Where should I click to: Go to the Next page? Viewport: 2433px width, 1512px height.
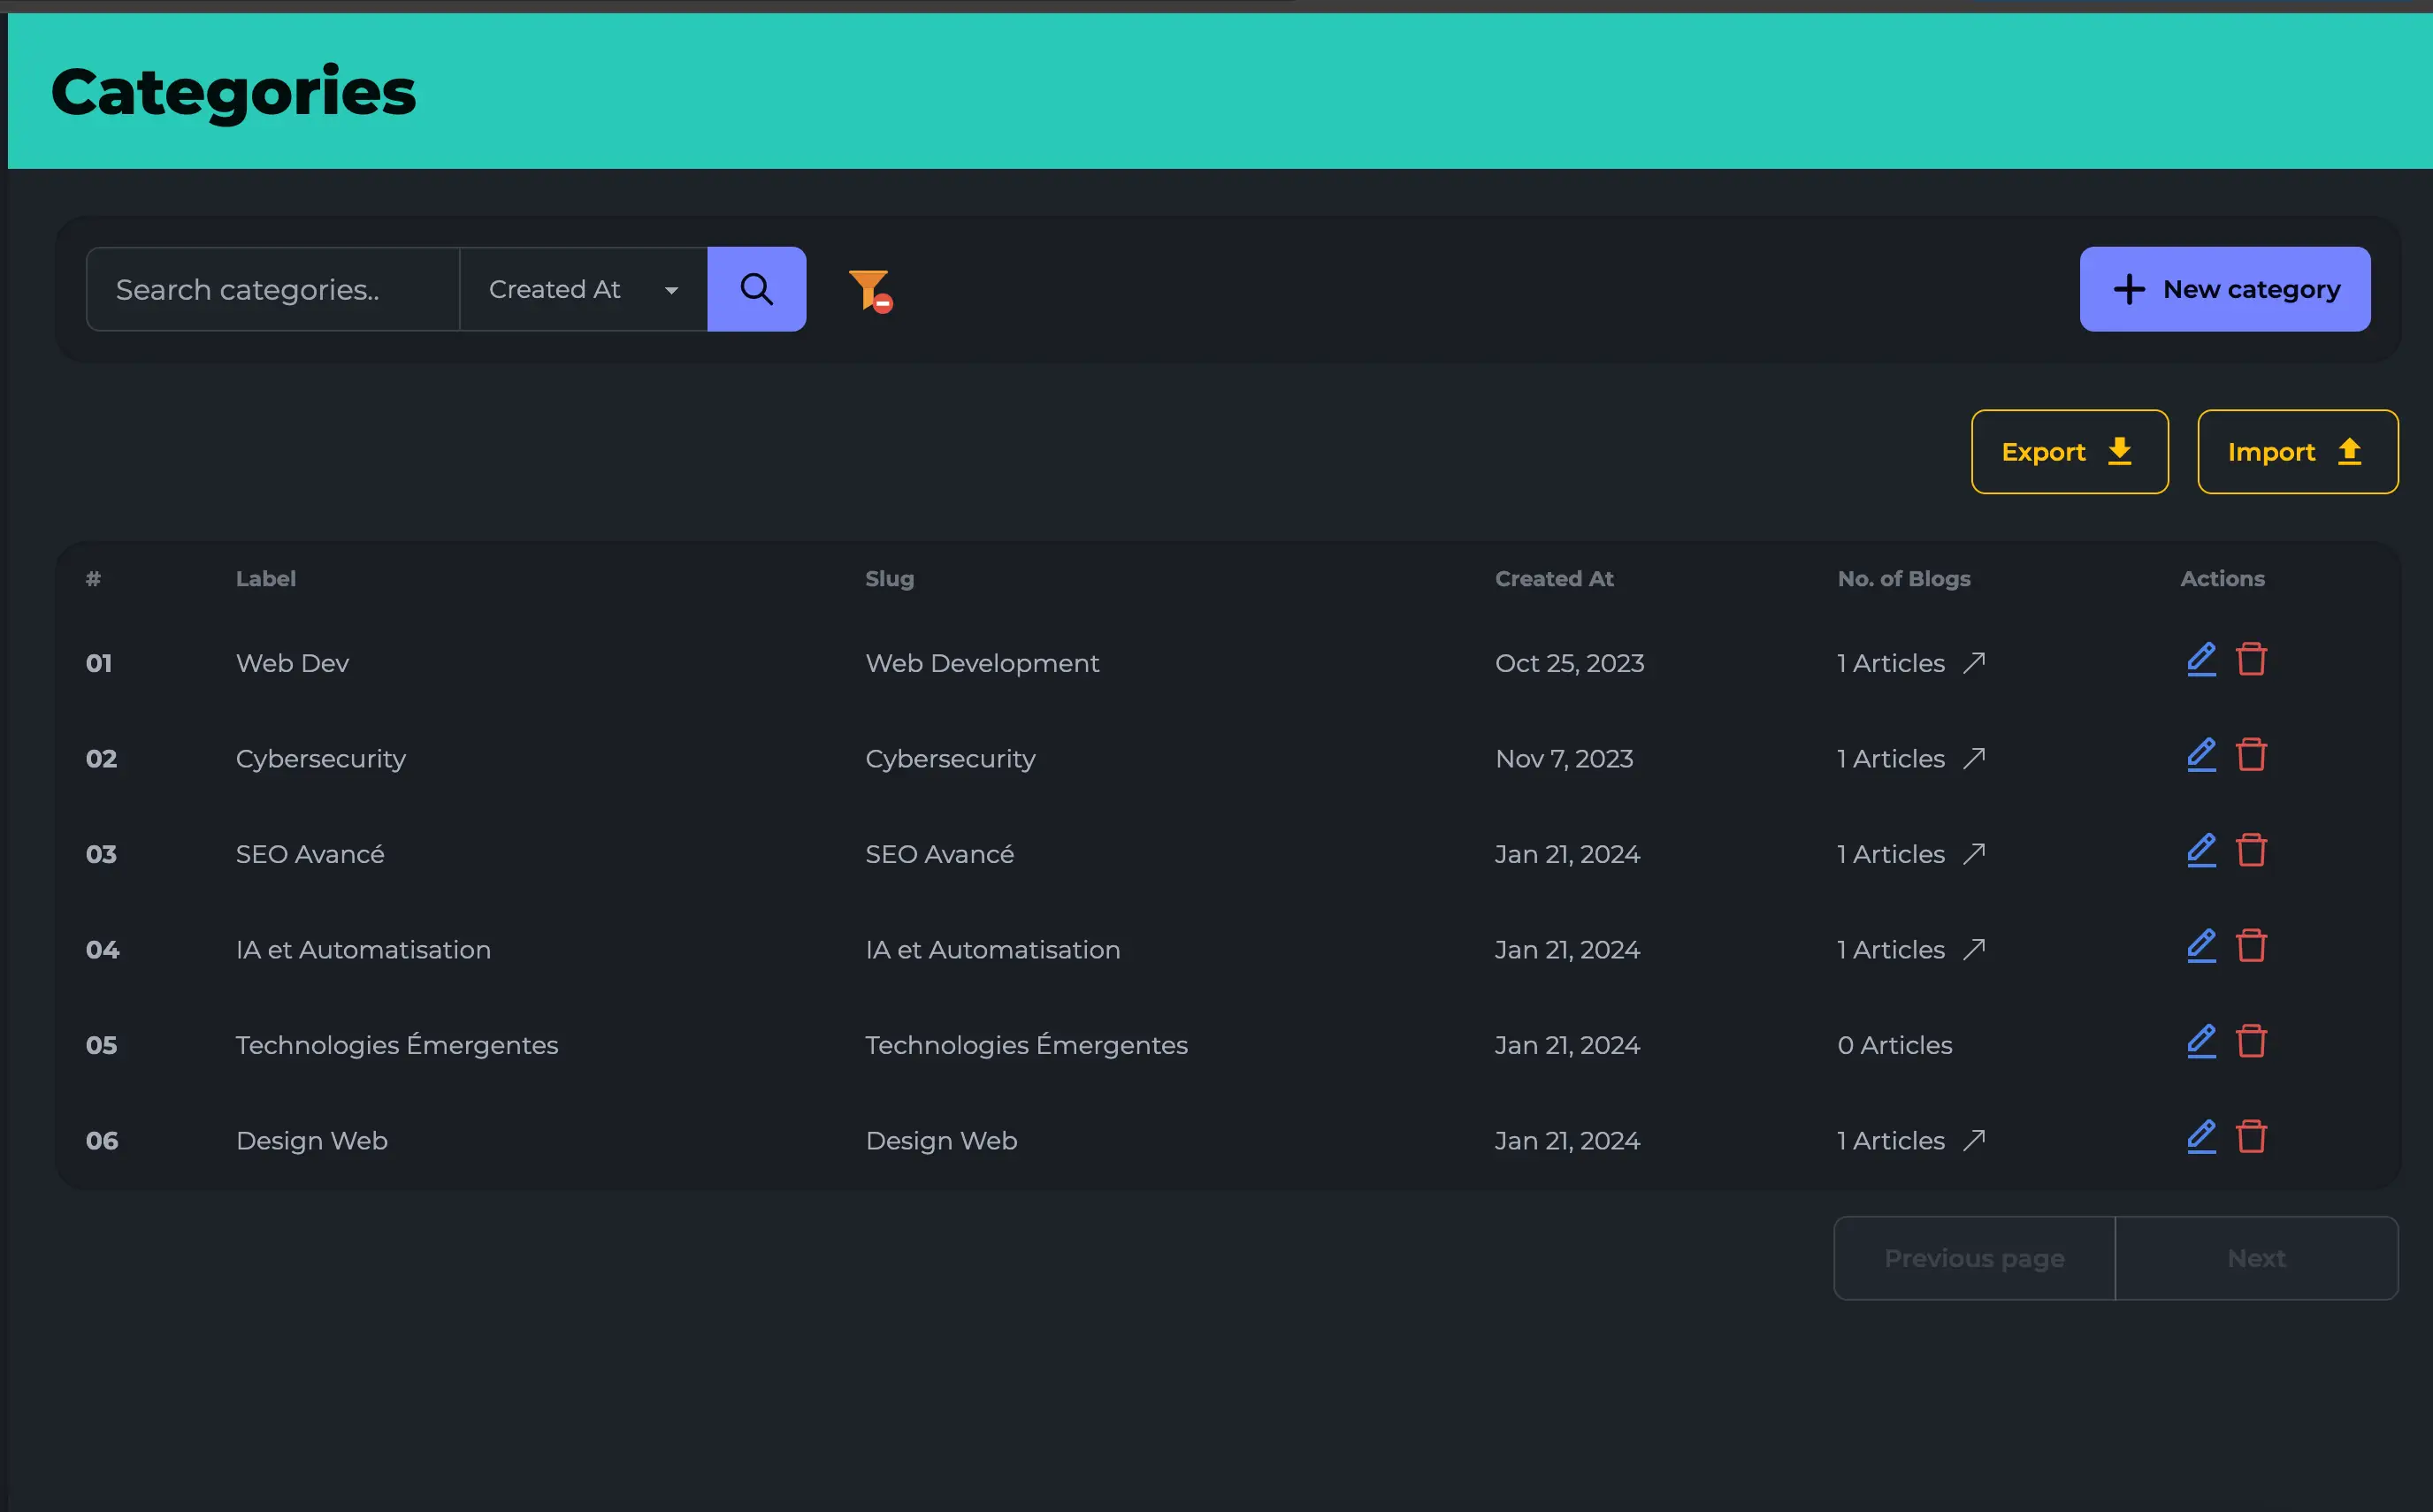2256,1258
